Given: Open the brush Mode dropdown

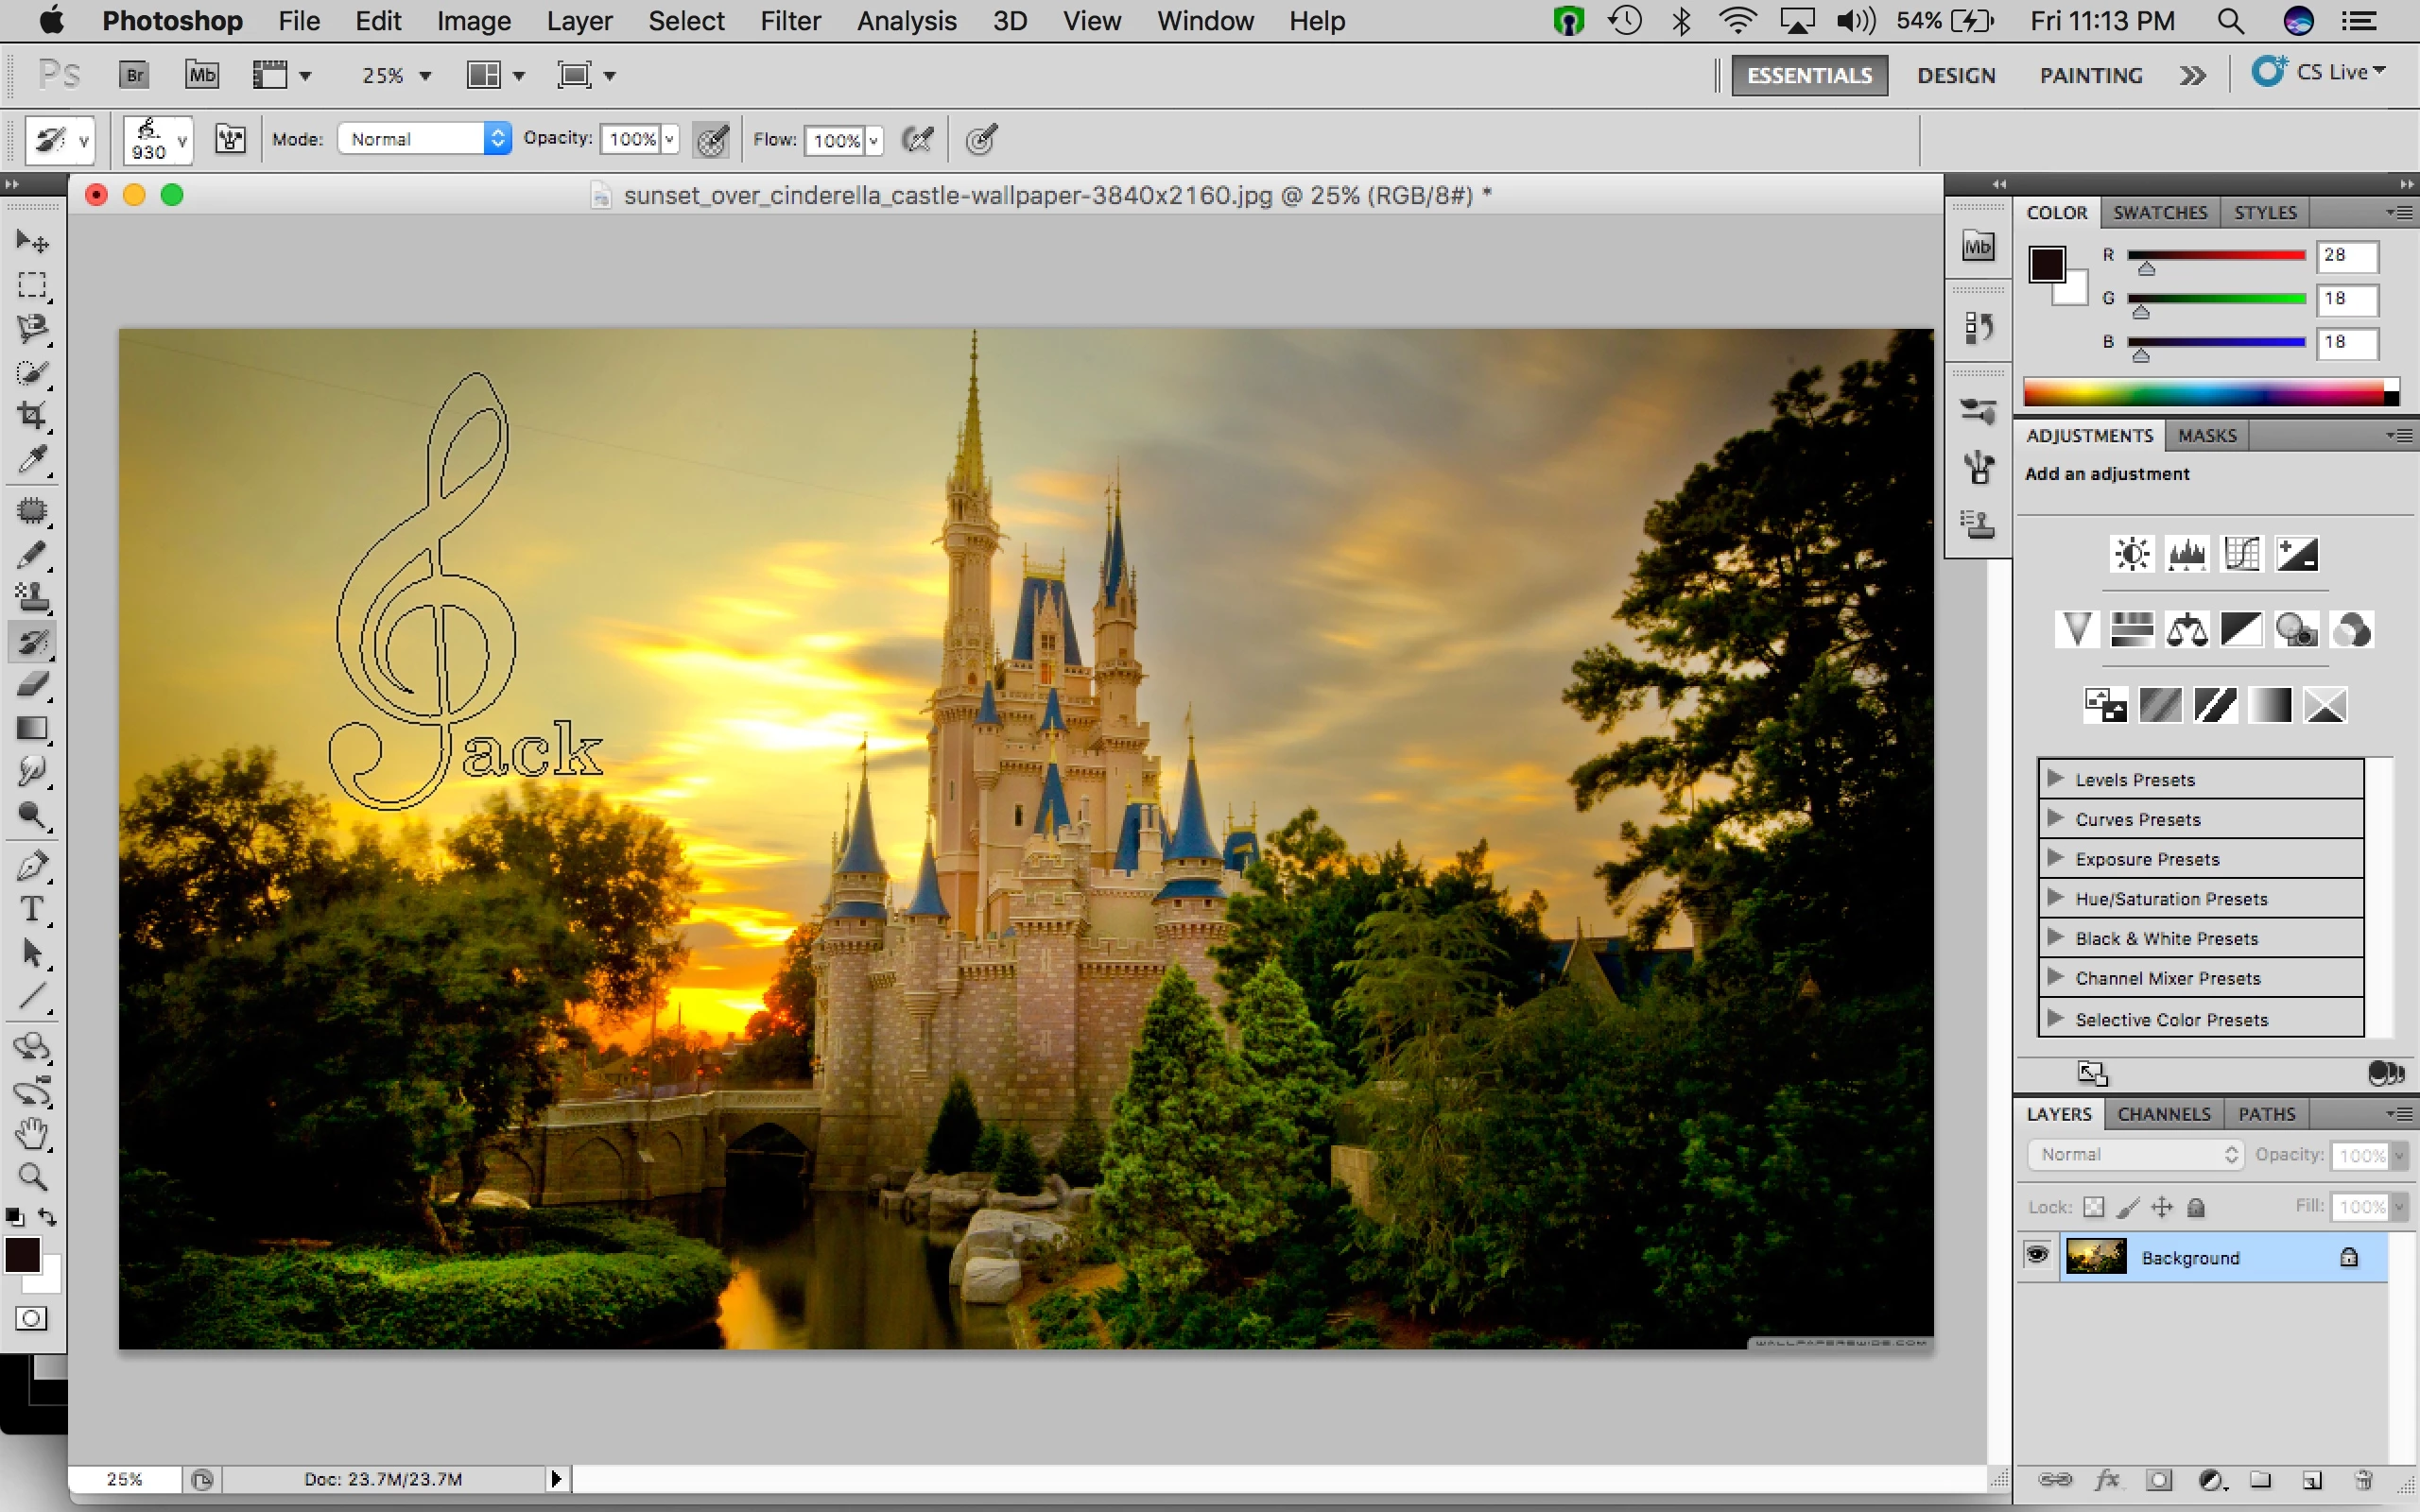Looking at the screenshot, I should [424, 139].
